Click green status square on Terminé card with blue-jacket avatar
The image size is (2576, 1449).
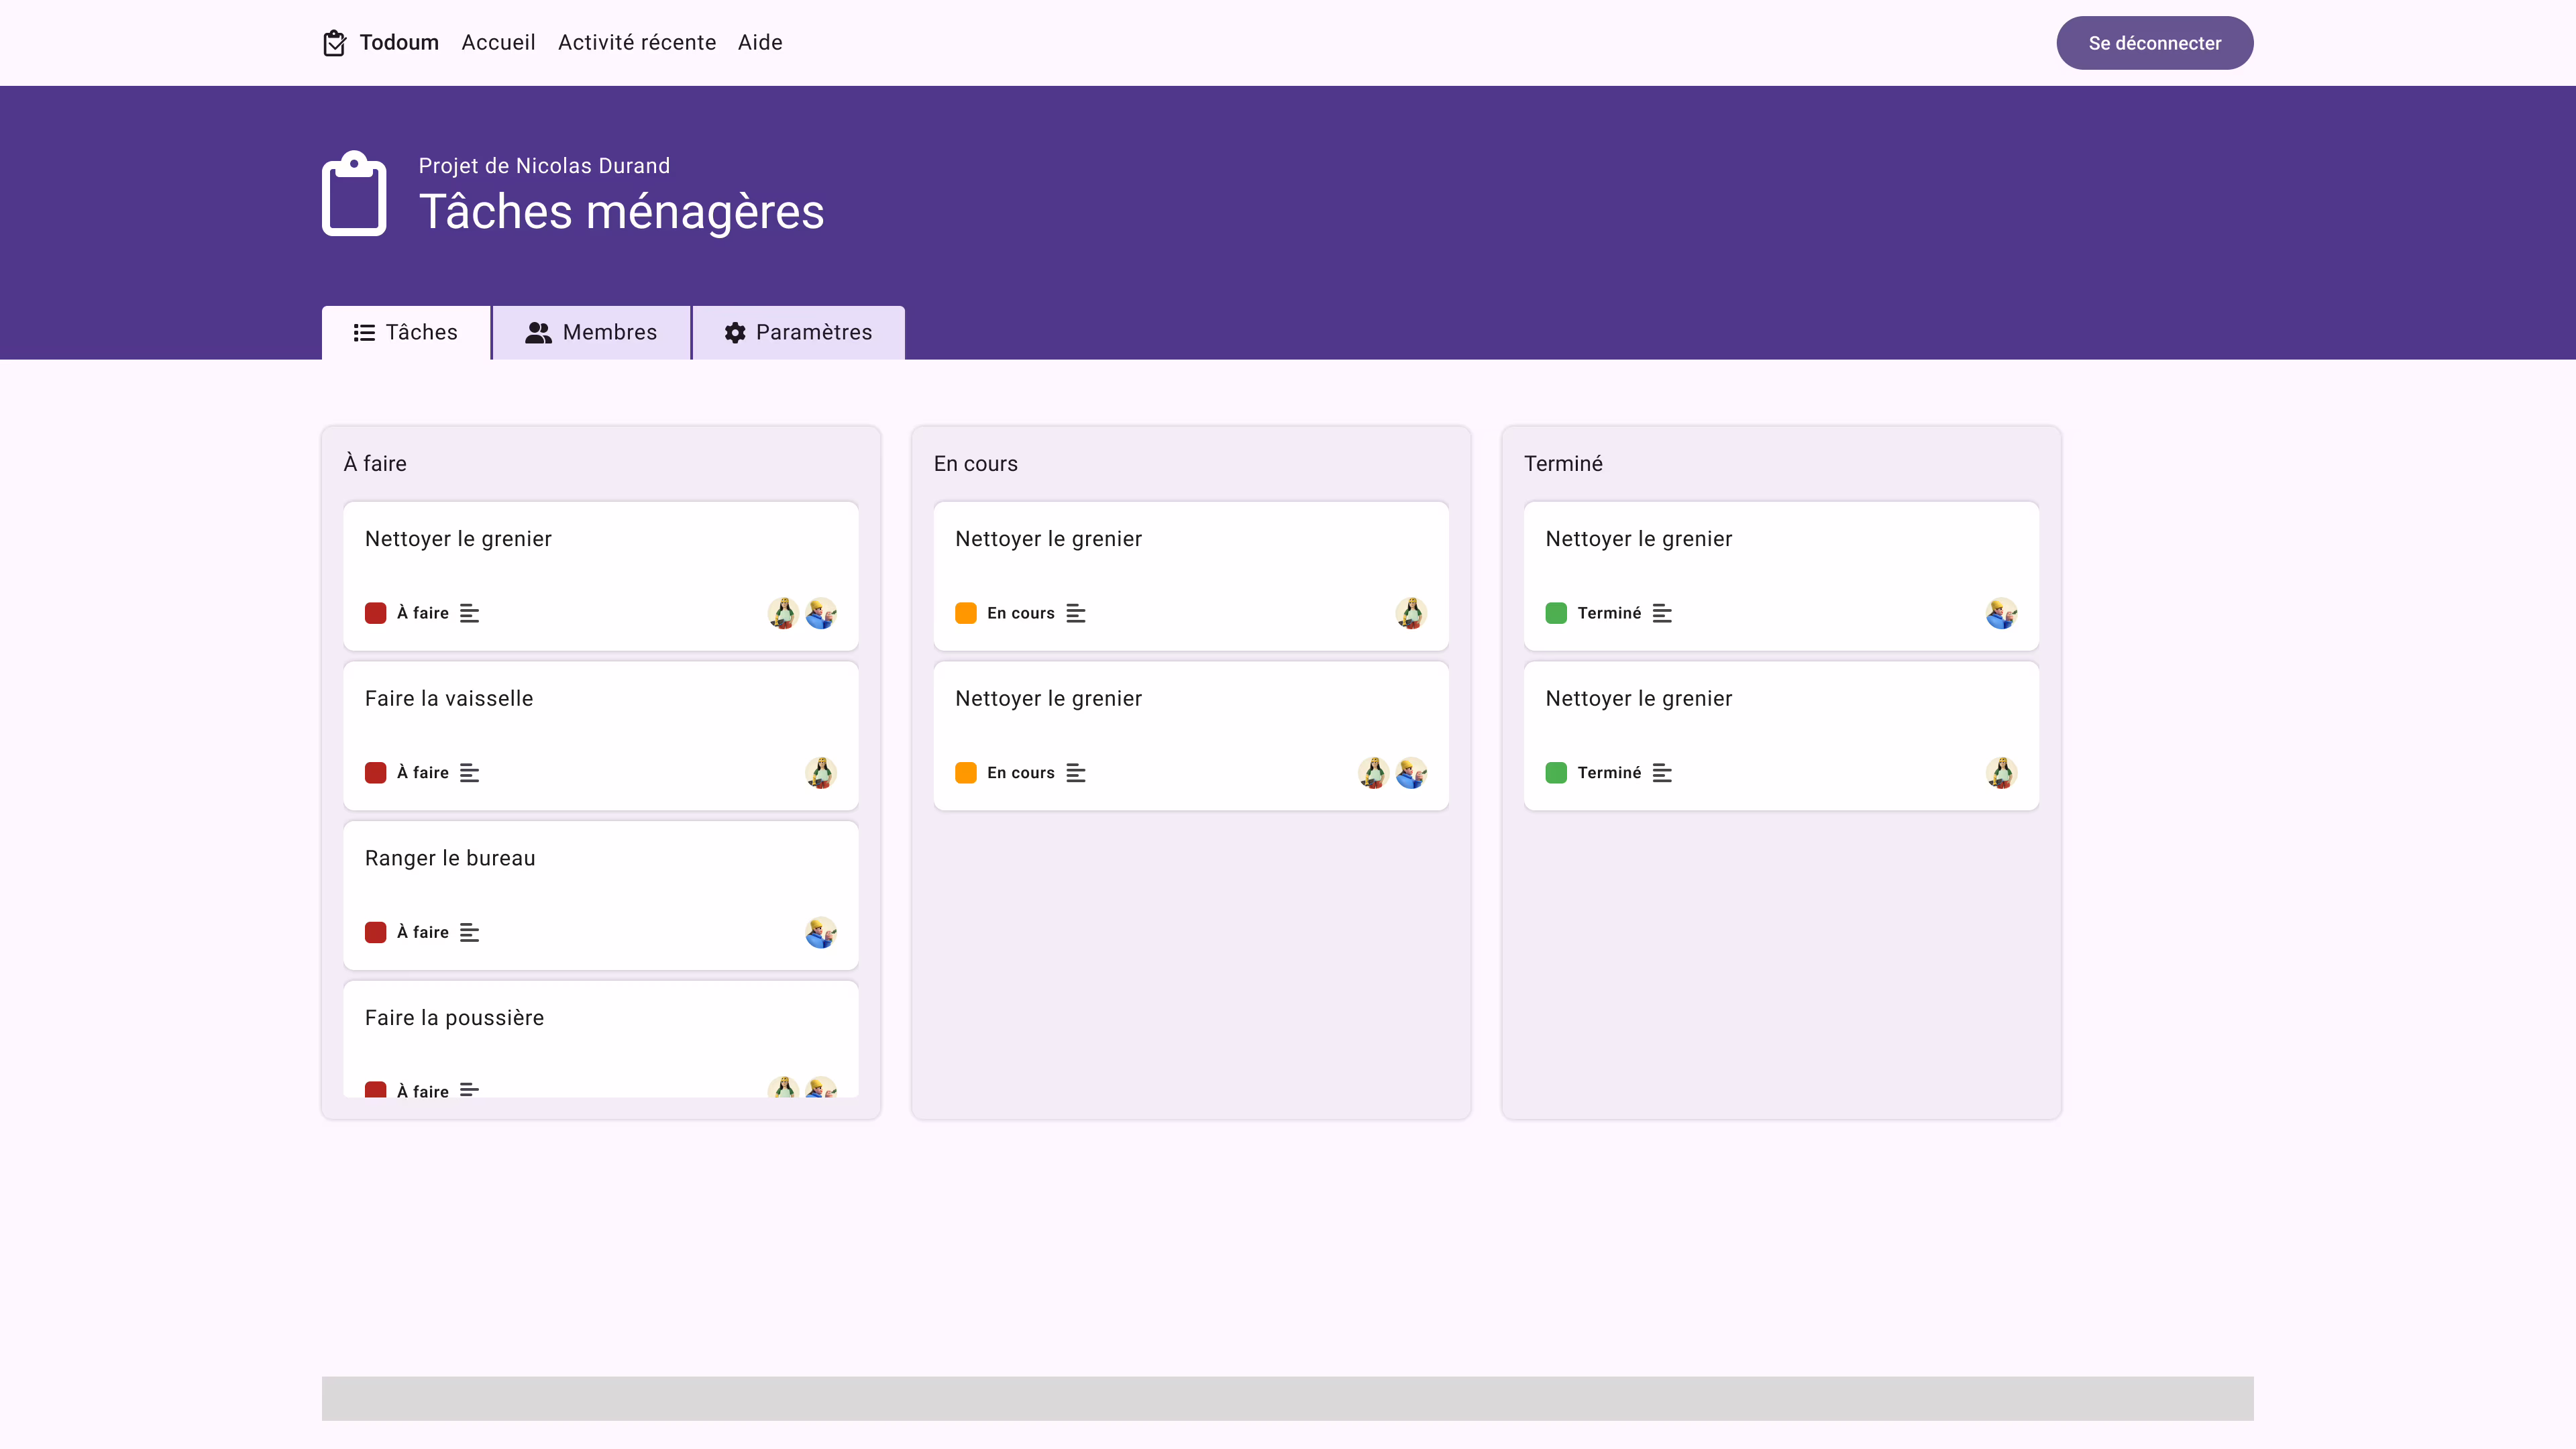click(1556, 613)
